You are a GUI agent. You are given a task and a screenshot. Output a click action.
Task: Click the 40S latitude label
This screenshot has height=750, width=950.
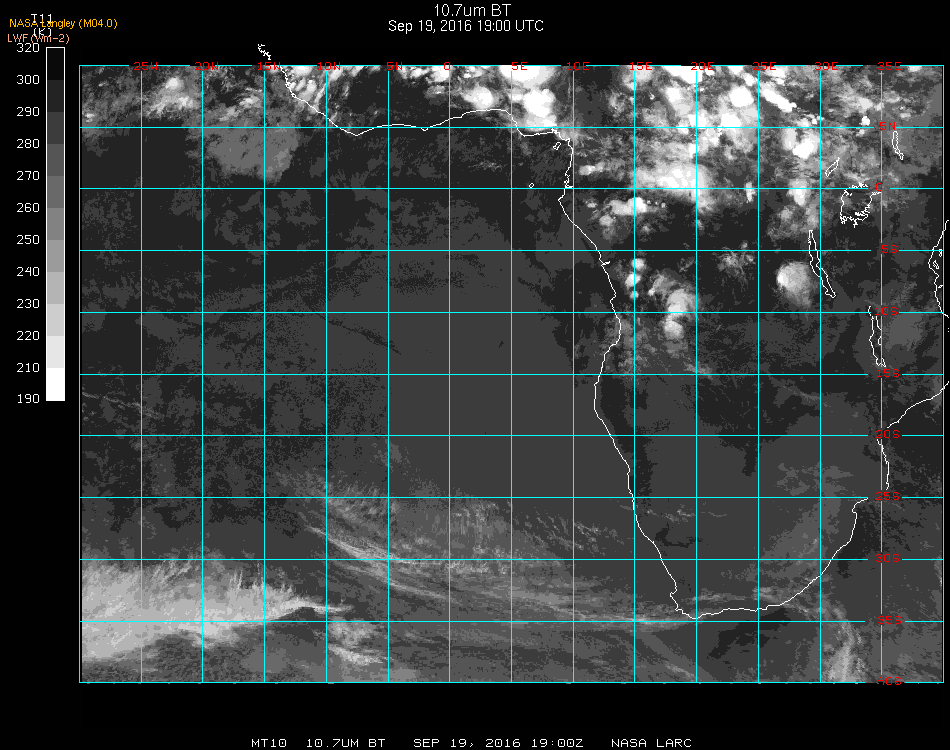[889, 681]
